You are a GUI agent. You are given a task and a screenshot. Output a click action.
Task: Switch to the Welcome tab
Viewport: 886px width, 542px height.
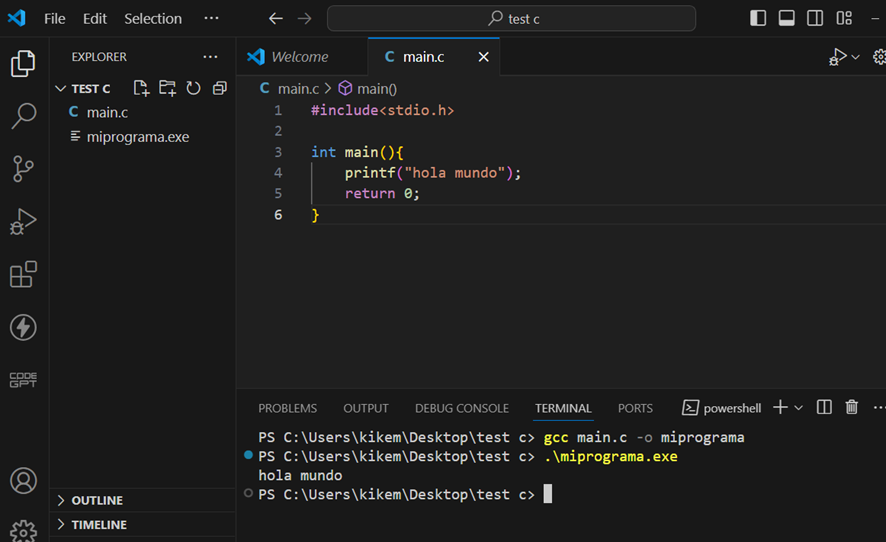pyautogui.click(x=299, y=57)
